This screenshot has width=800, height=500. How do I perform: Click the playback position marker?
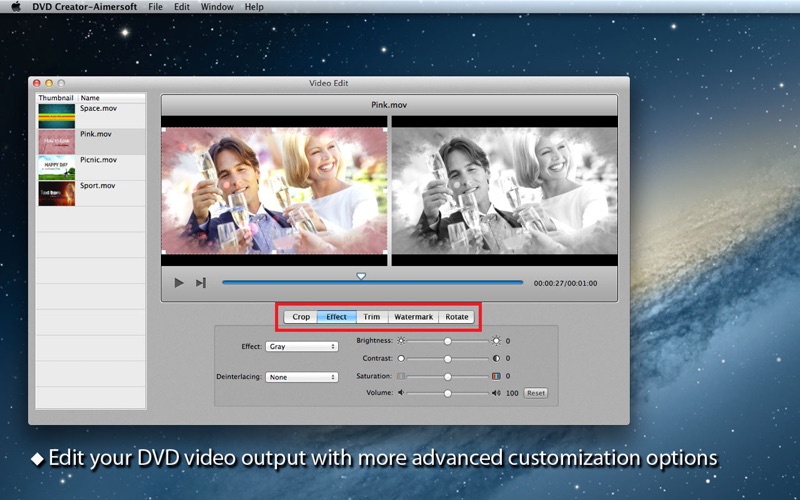[x=361, y=276]
